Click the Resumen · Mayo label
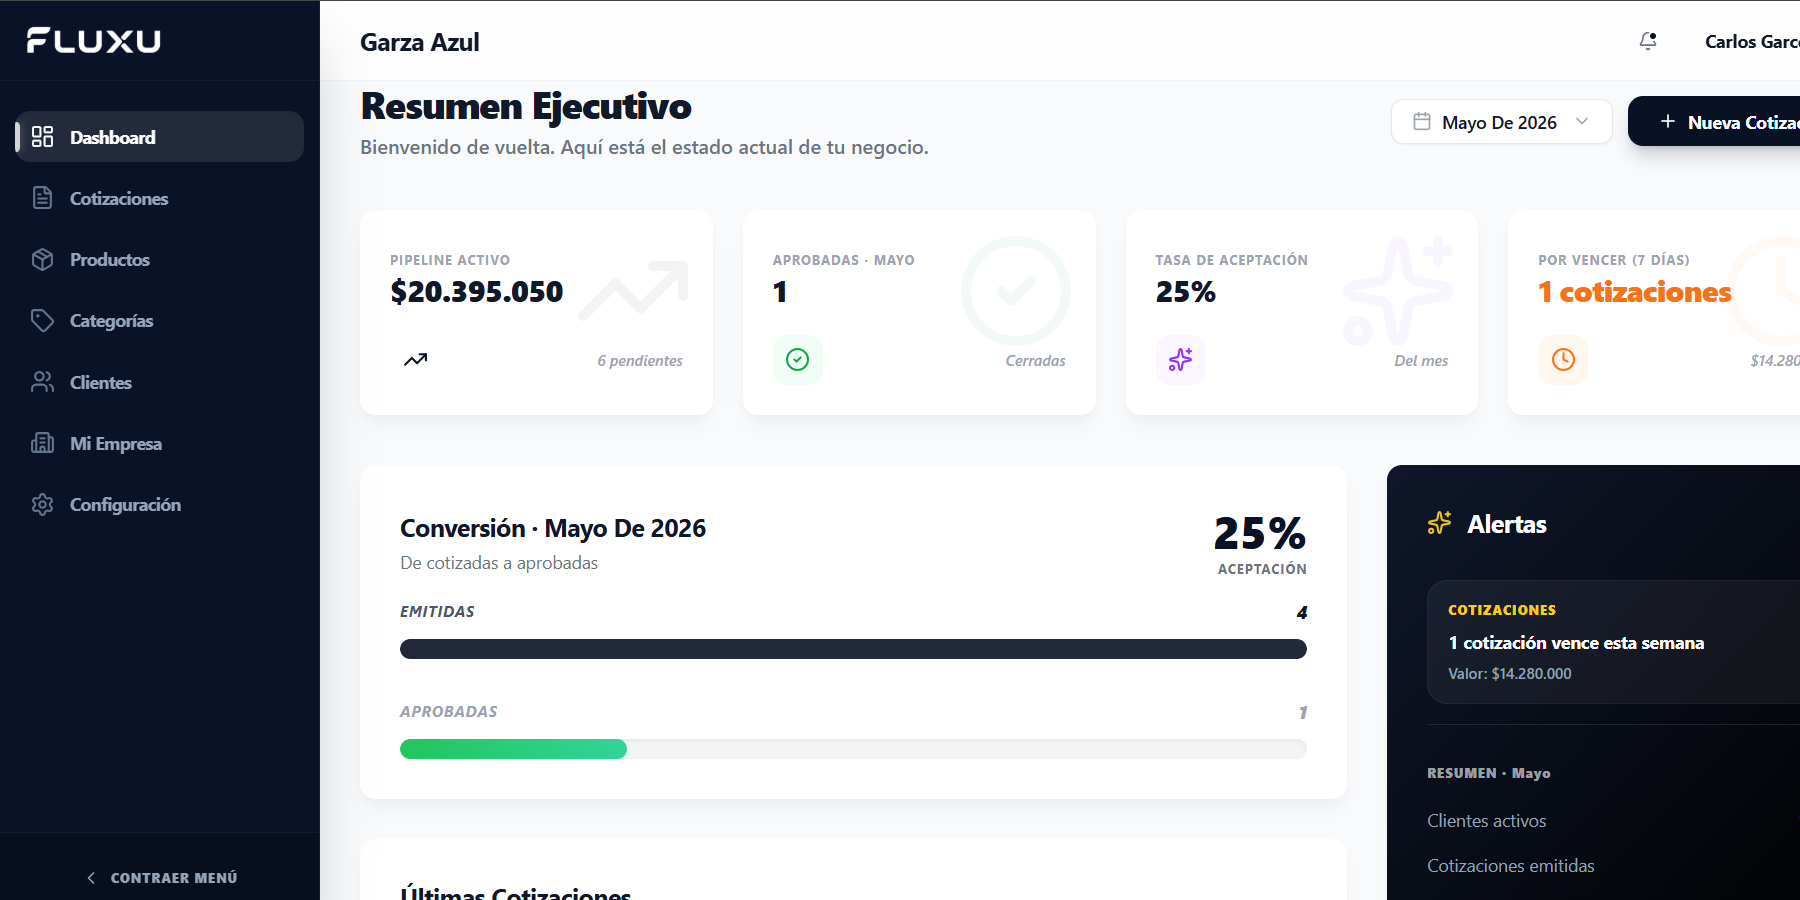The width and height of the screenshot is (1800, 900). 1489,773
